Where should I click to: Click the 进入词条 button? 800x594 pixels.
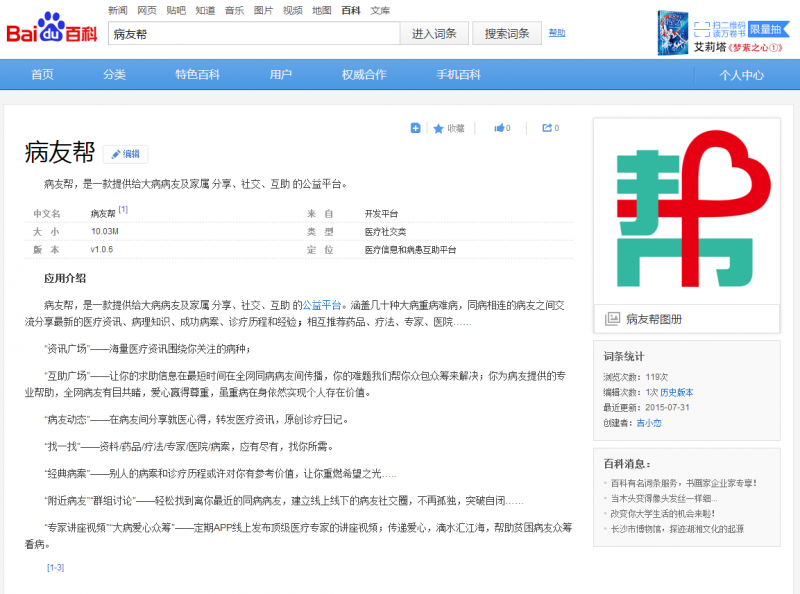click(434, 34)
